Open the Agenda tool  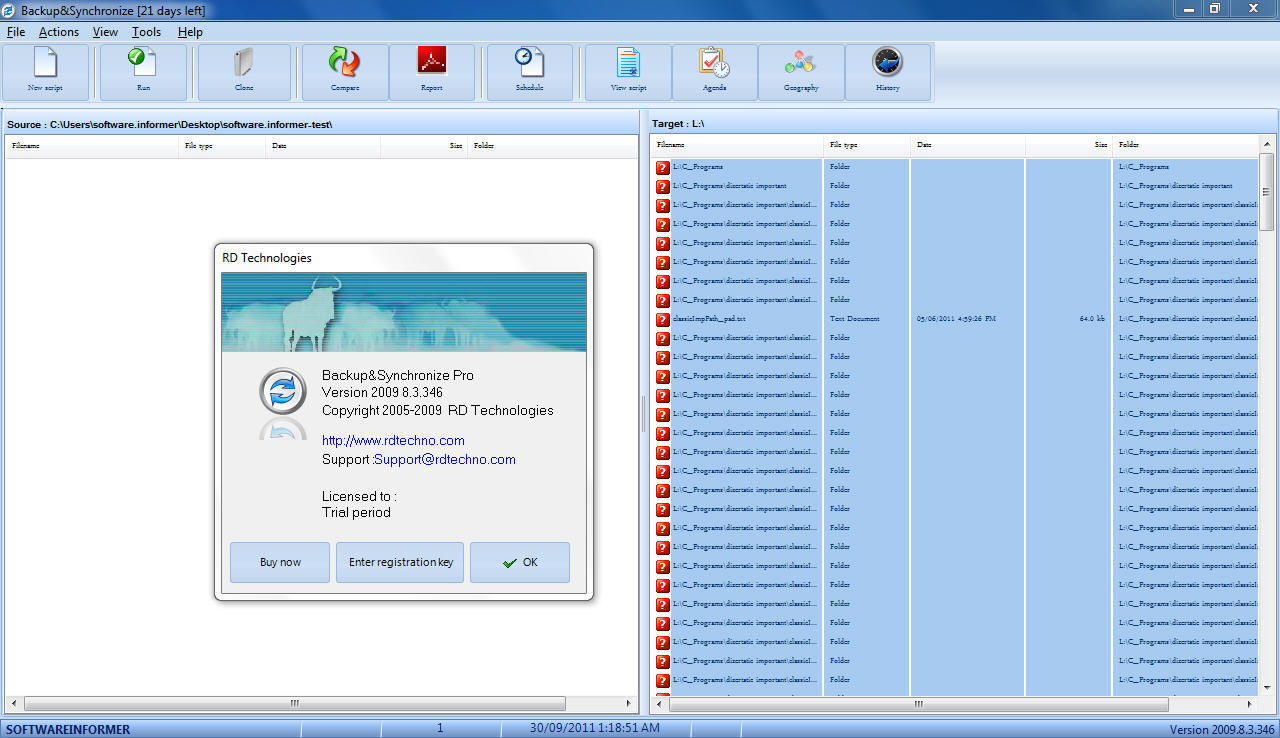pos(715,72)
